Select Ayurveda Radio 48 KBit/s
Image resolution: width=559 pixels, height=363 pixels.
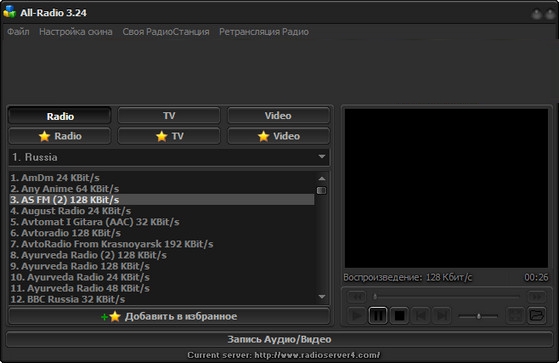click(161, 288)
